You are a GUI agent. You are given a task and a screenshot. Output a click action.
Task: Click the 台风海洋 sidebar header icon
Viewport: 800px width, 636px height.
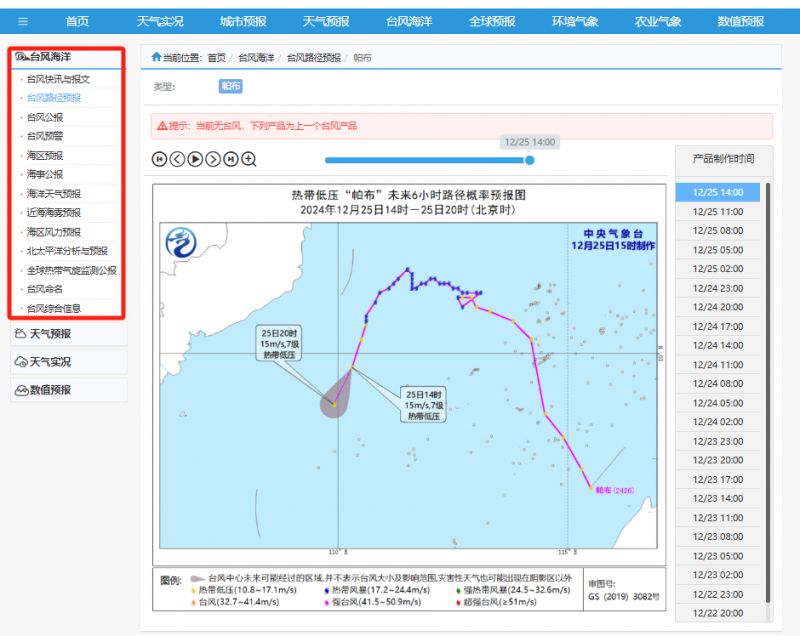point(21,57)
